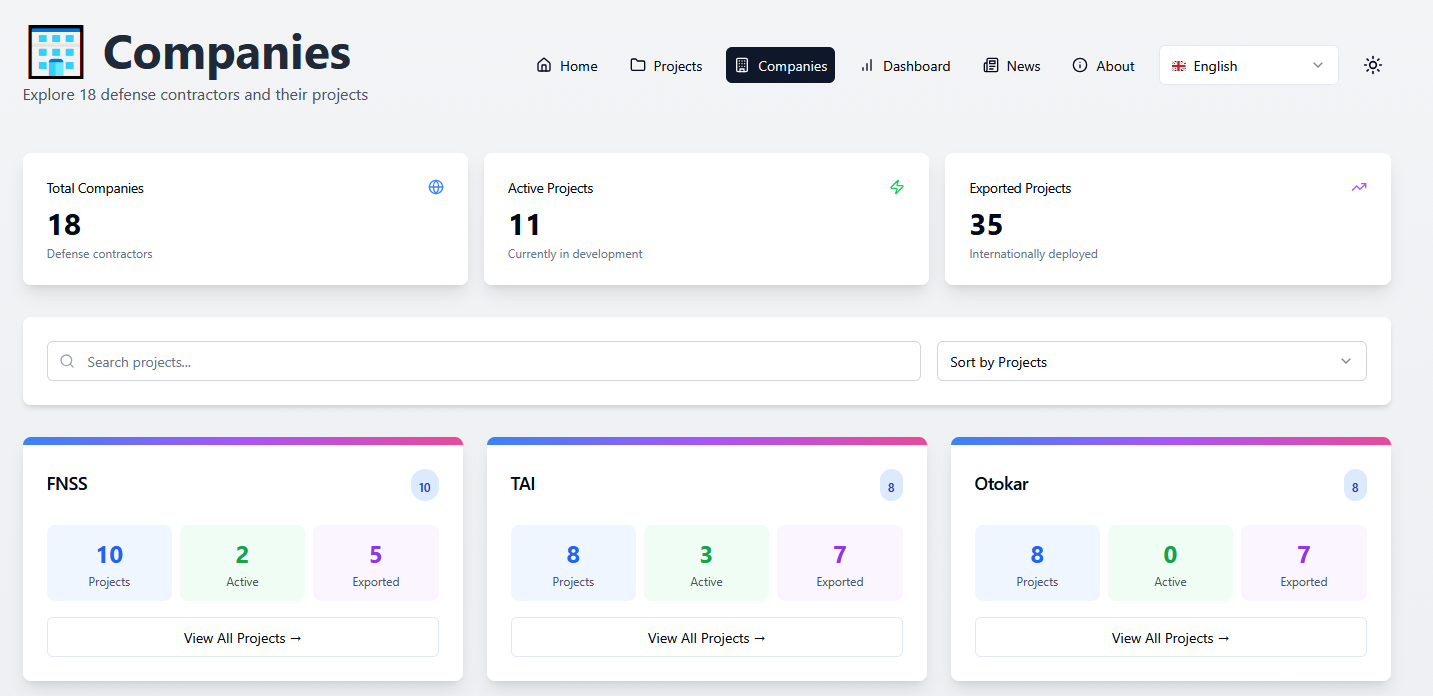Click the News newspaper icon
The height and width of the screenshot is (696, 1433).
click(989, 65)
